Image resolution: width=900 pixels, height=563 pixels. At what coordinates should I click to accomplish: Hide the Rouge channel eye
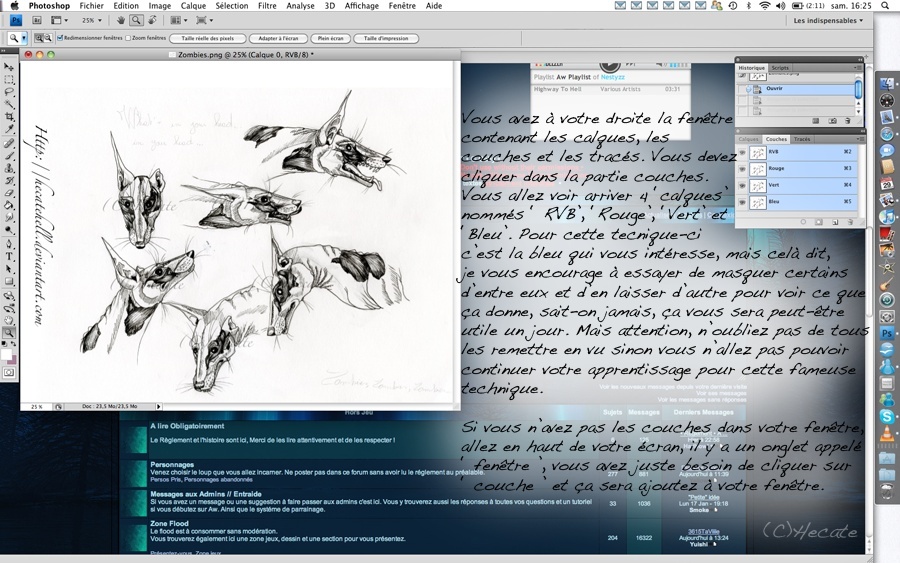coord(742,169)
